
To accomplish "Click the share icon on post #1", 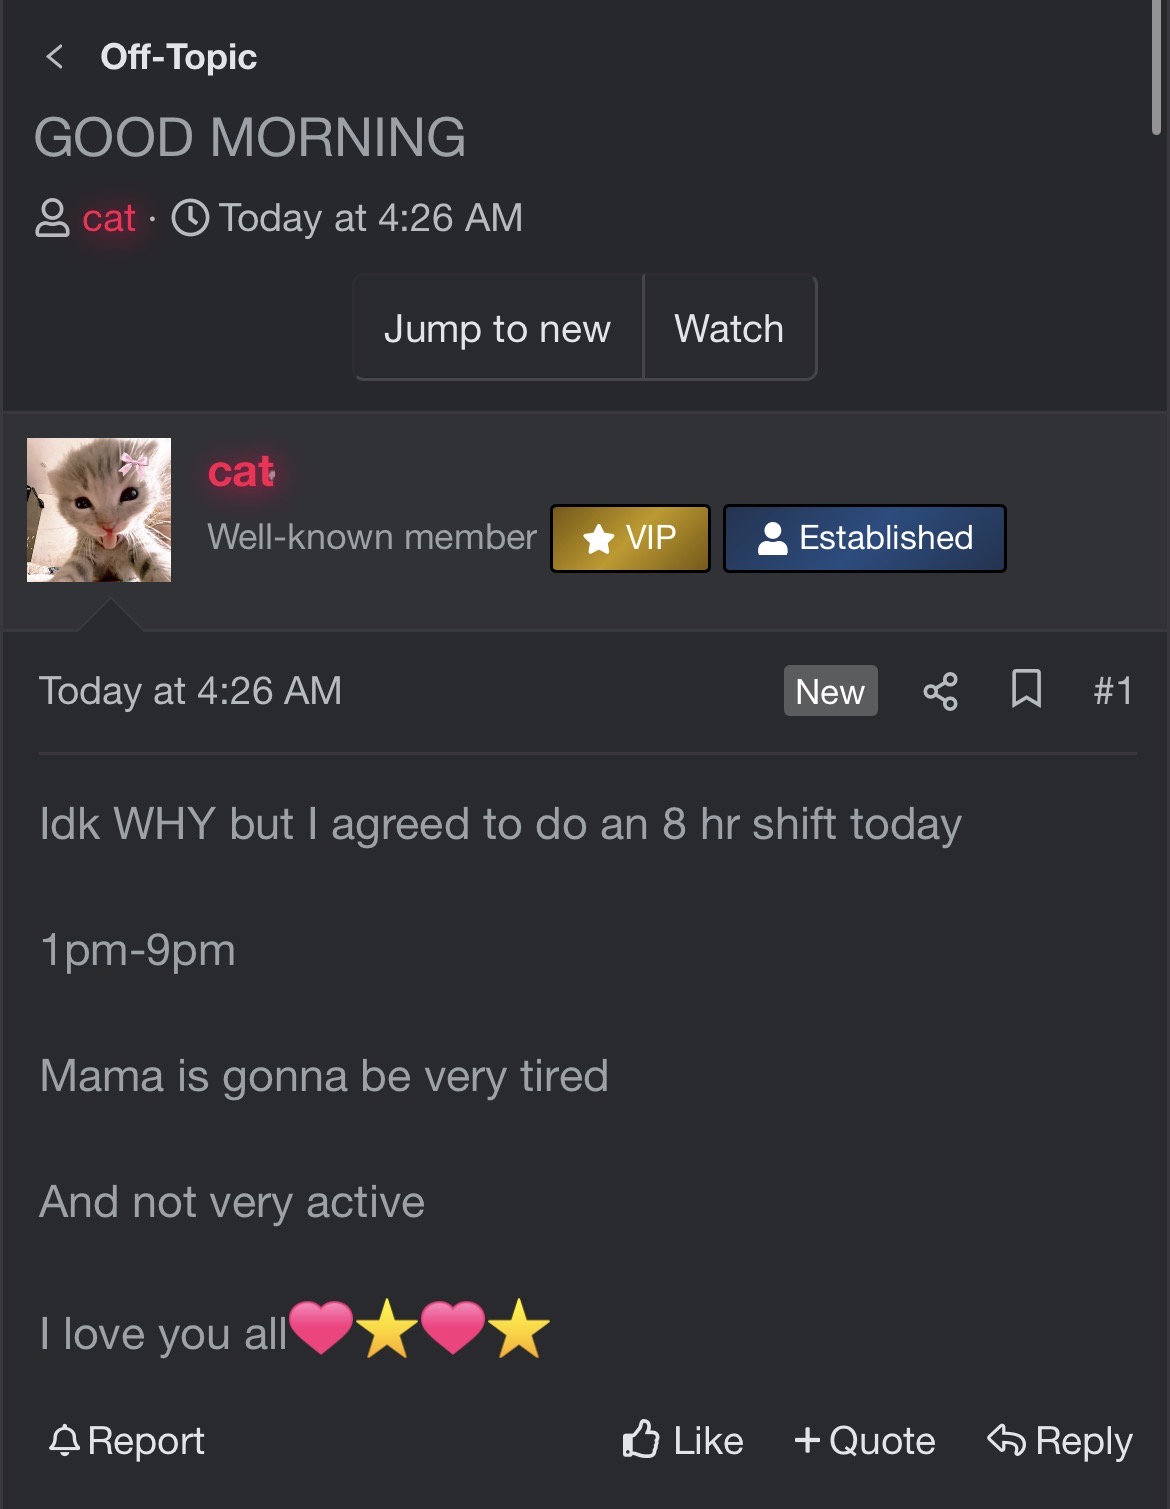I will point(940,691).
